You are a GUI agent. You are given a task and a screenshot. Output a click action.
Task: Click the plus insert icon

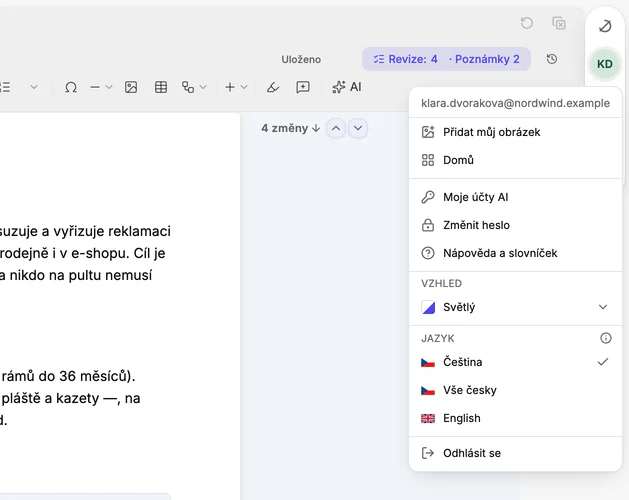tap(230, 87)
